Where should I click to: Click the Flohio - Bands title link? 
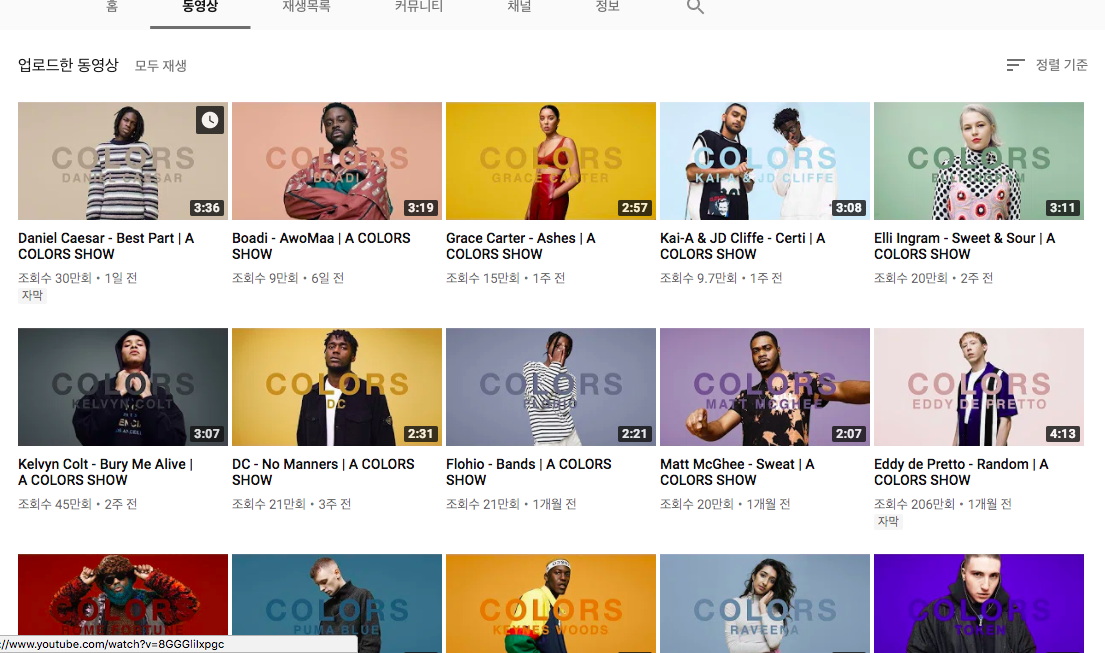pos(529,472)
